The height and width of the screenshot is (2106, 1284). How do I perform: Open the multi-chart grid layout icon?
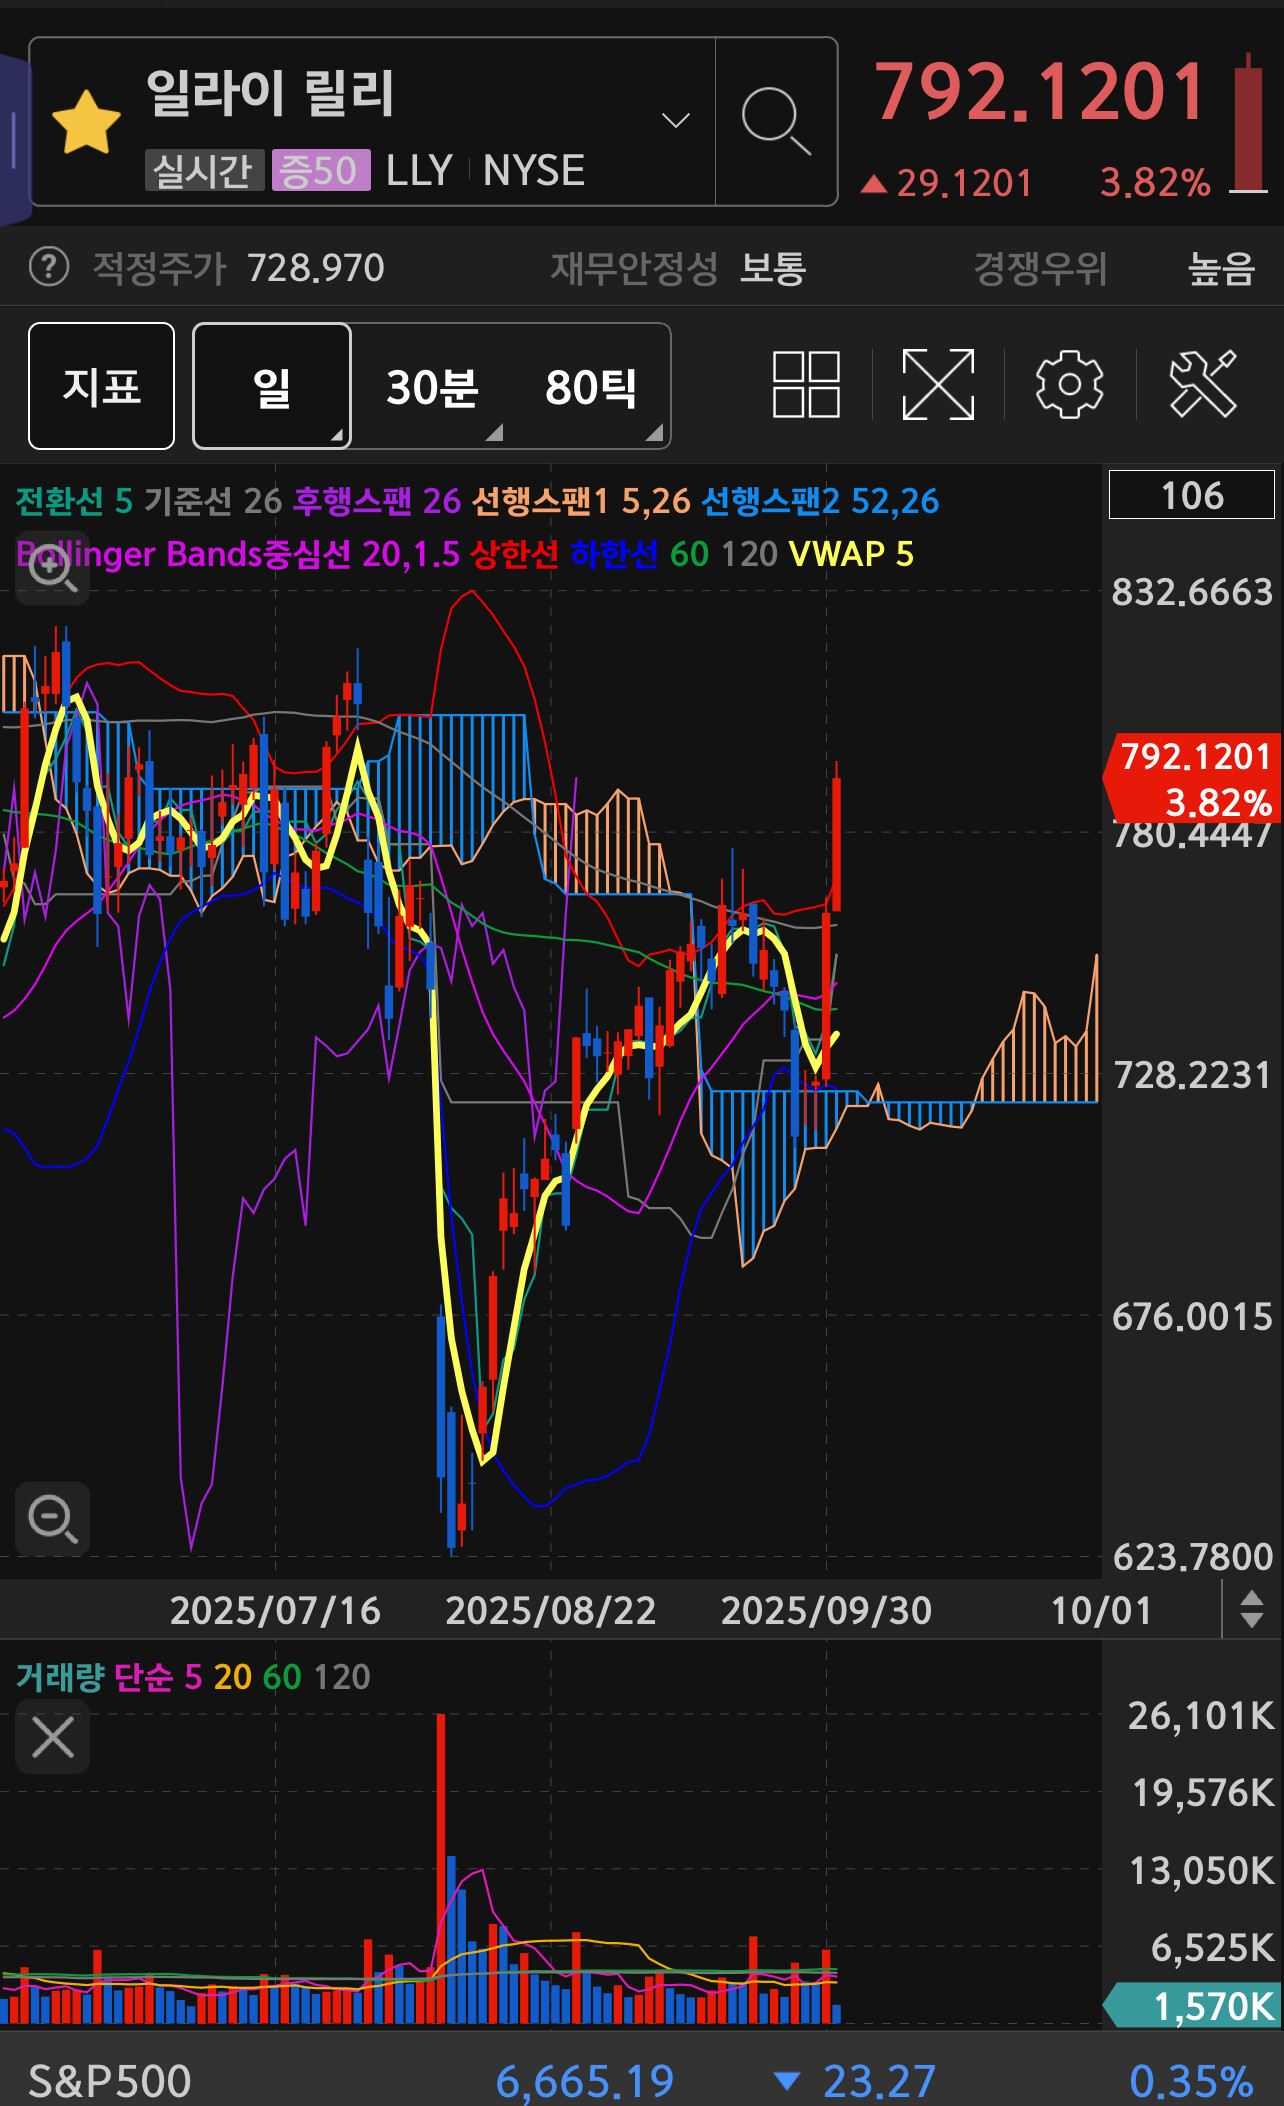coord(806,384)
